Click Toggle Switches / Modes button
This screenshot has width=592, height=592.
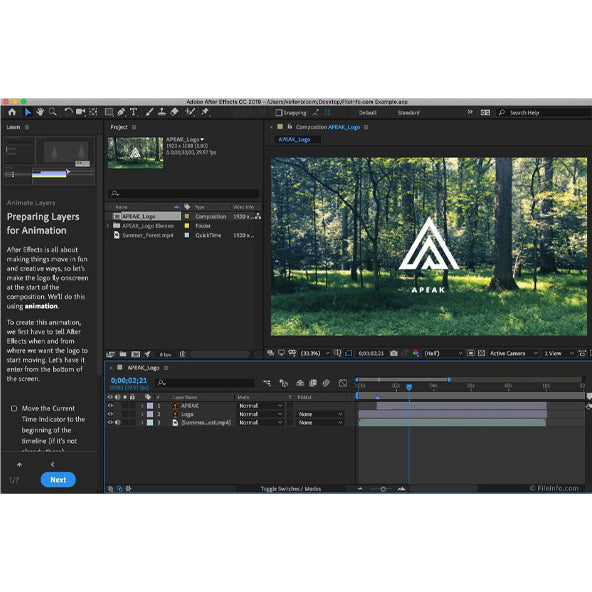[x=291, y=489]
